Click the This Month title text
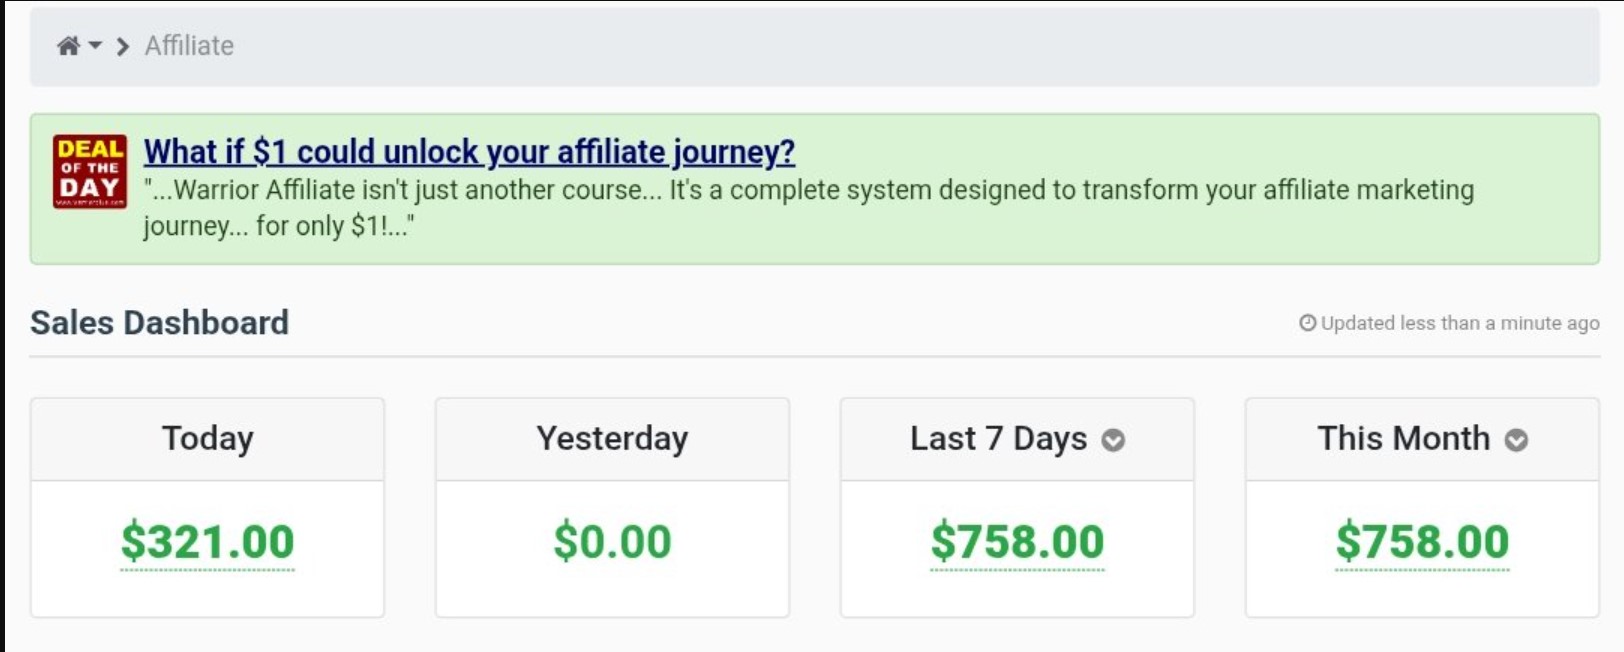The image size is (1624, 652). click(x=1403, y=439)
